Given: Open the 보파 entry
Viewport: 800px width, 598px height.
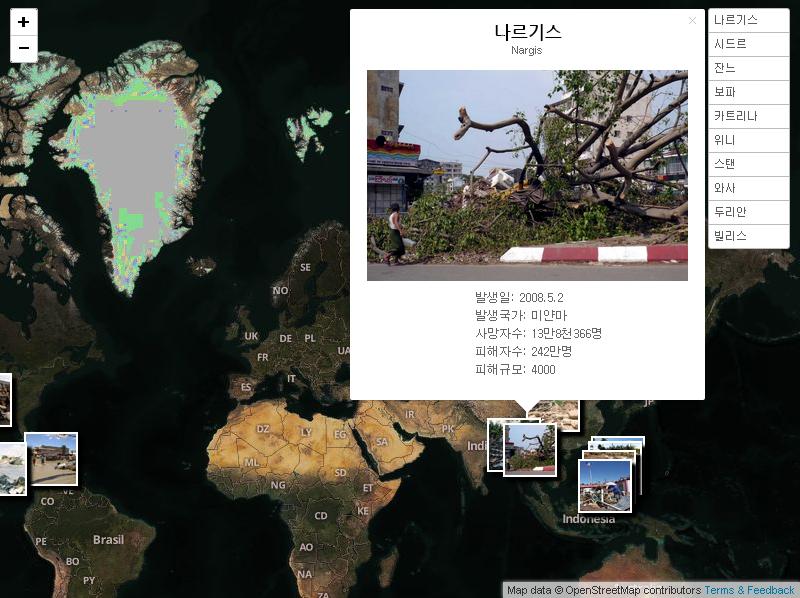Looking at the screenshot, I should [x=748, y=92].
